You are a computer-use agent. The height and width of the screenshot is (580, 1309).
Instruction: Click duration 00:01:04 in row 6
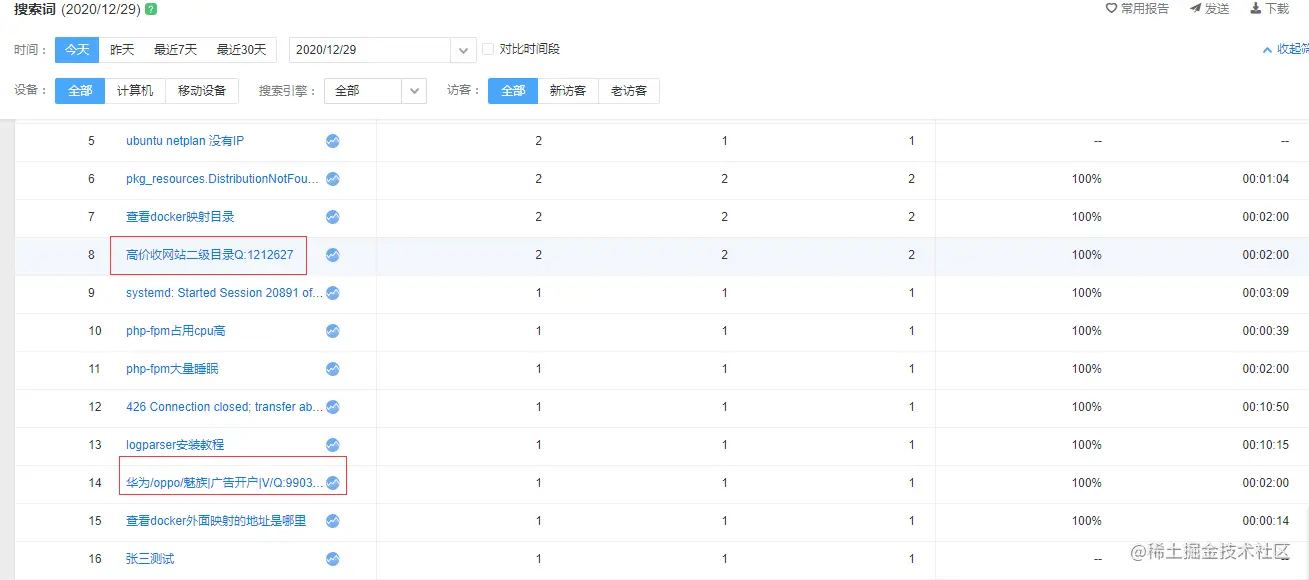pos(1266,179)
